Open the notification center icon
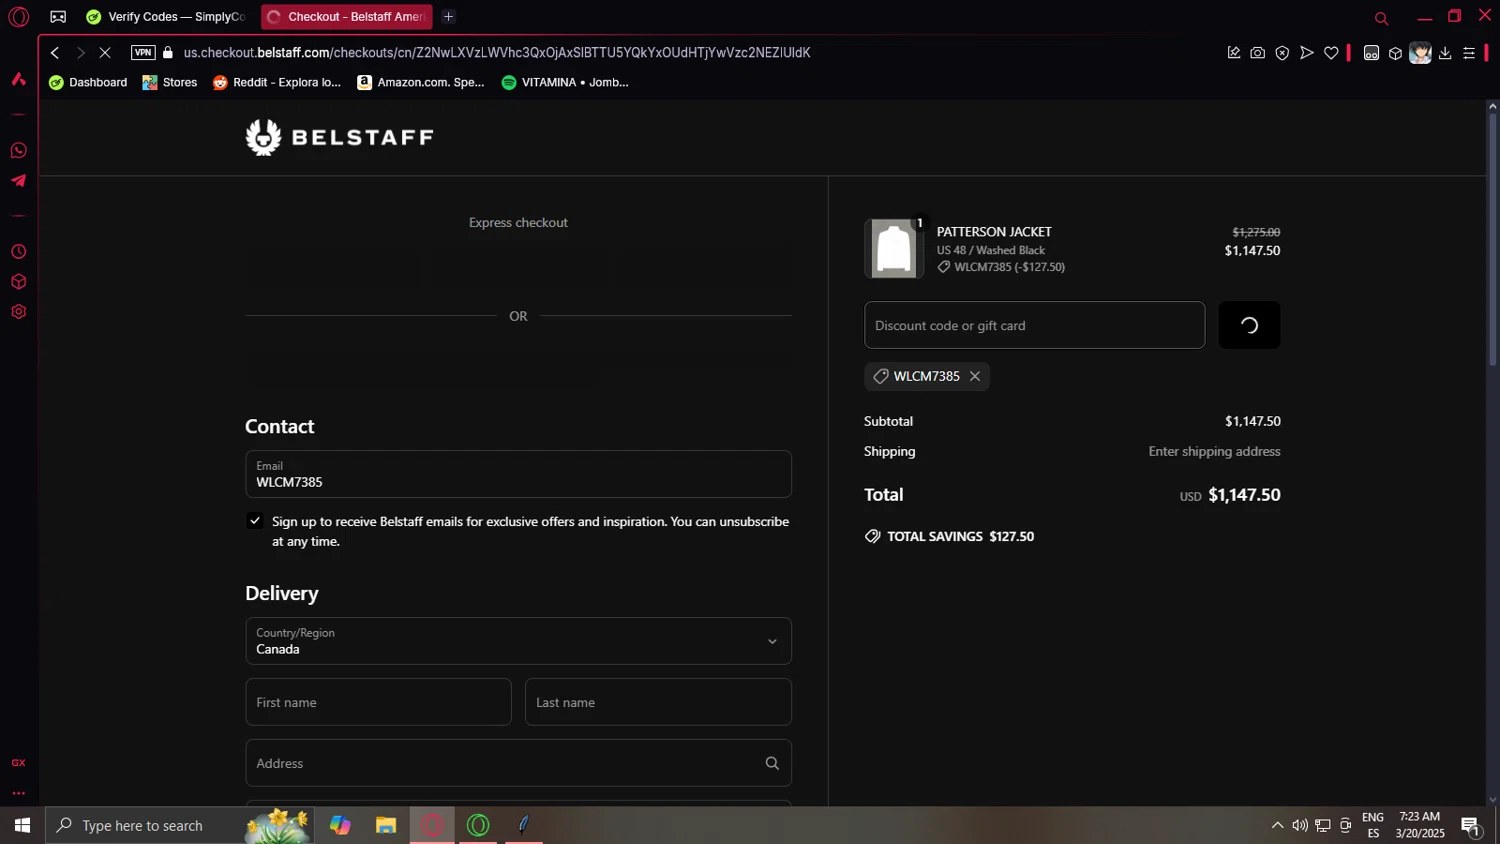The width and height of the screenshot is (1500, 844). (1471, 826)
